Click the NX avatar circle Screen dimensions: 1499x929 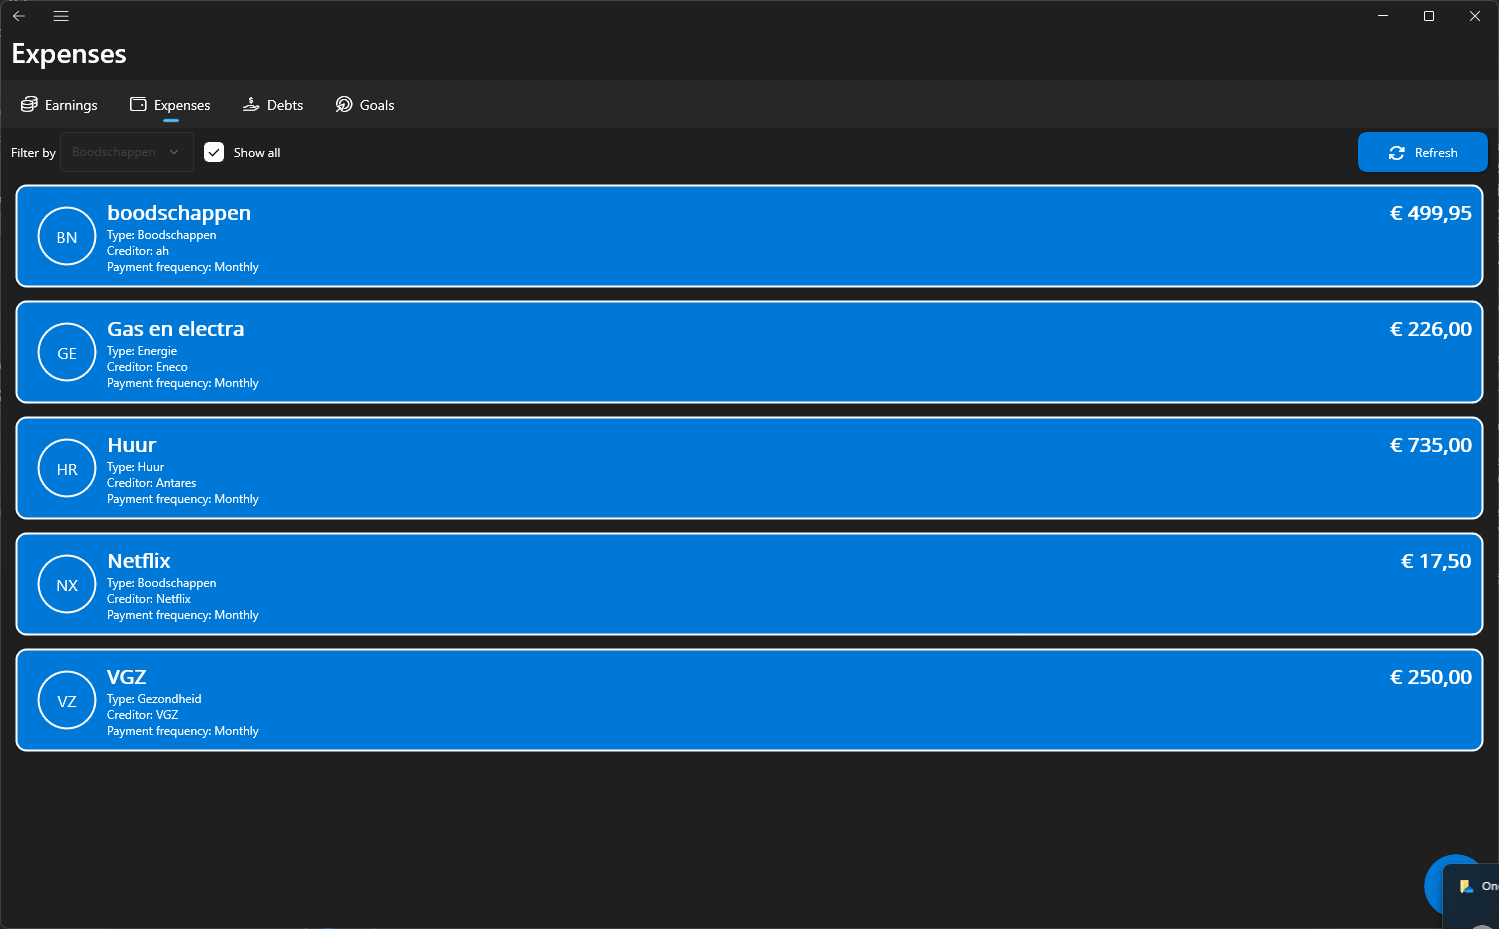click(x=67, y=584)
